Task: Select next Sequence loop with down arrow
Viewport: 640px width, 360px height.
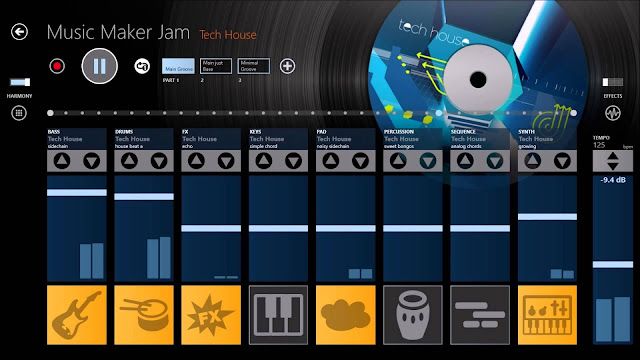Action: (495, 161)
